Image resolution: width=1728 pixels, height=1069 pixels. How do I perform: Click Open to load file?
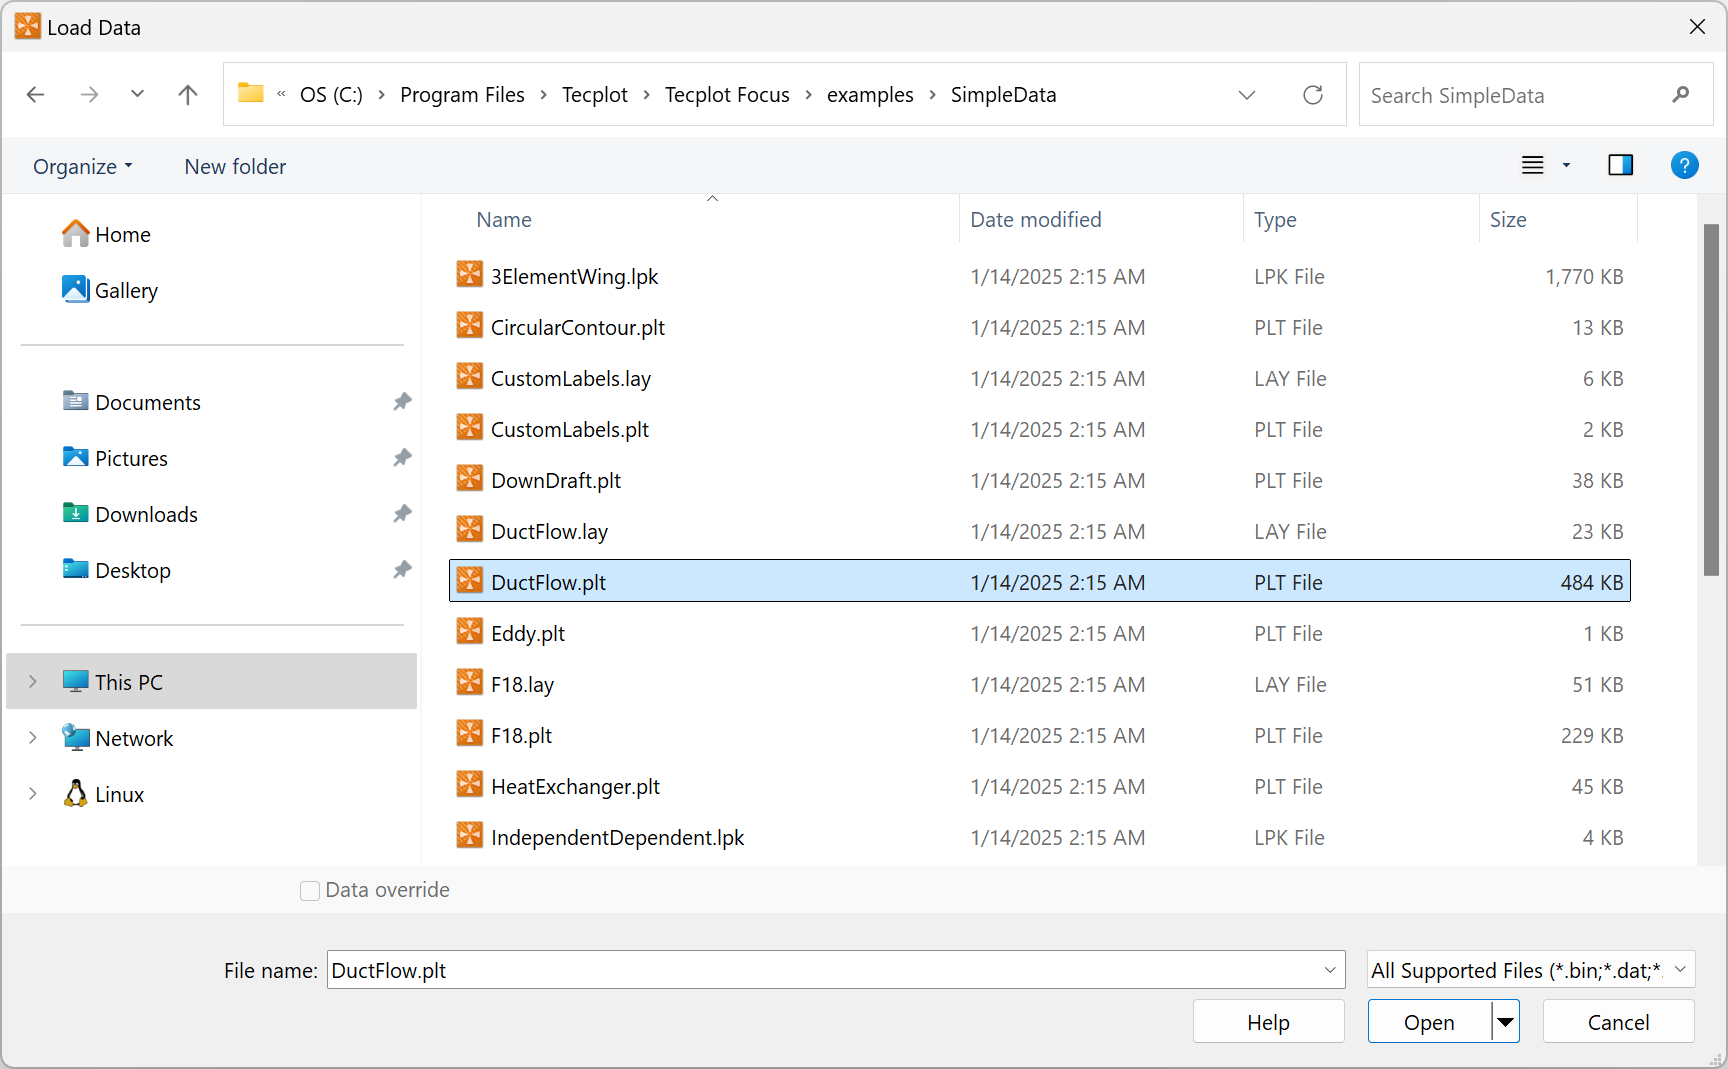[1429, 1022]
